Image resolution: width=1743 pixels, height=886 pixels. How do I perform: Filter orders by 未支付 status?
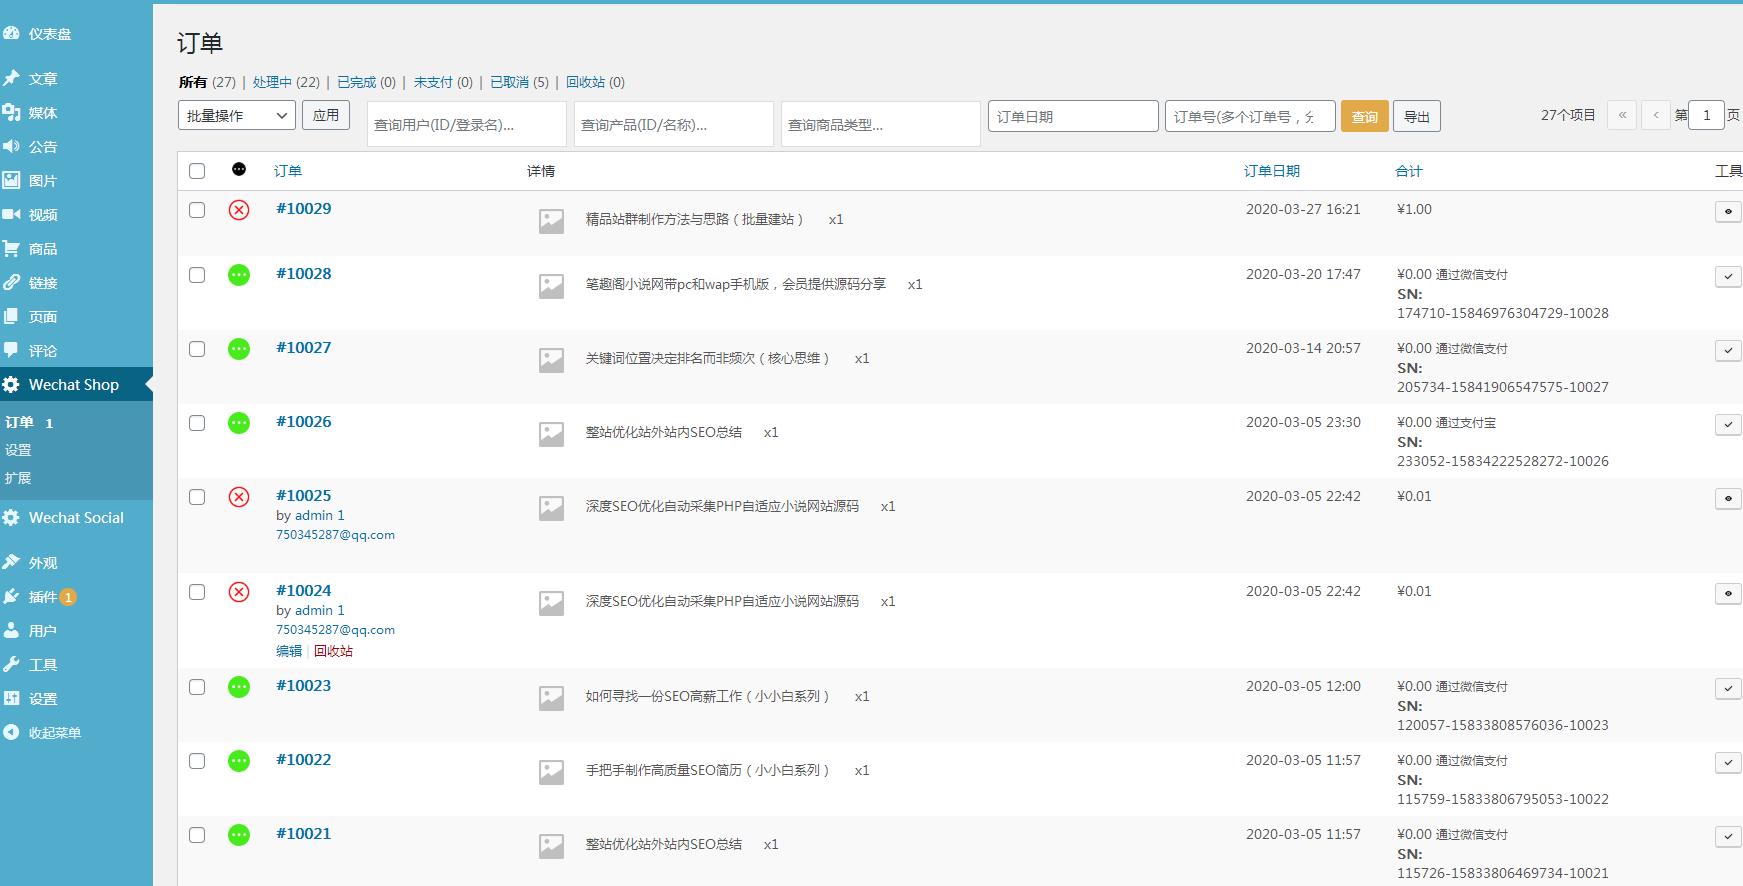coord(433,82)
